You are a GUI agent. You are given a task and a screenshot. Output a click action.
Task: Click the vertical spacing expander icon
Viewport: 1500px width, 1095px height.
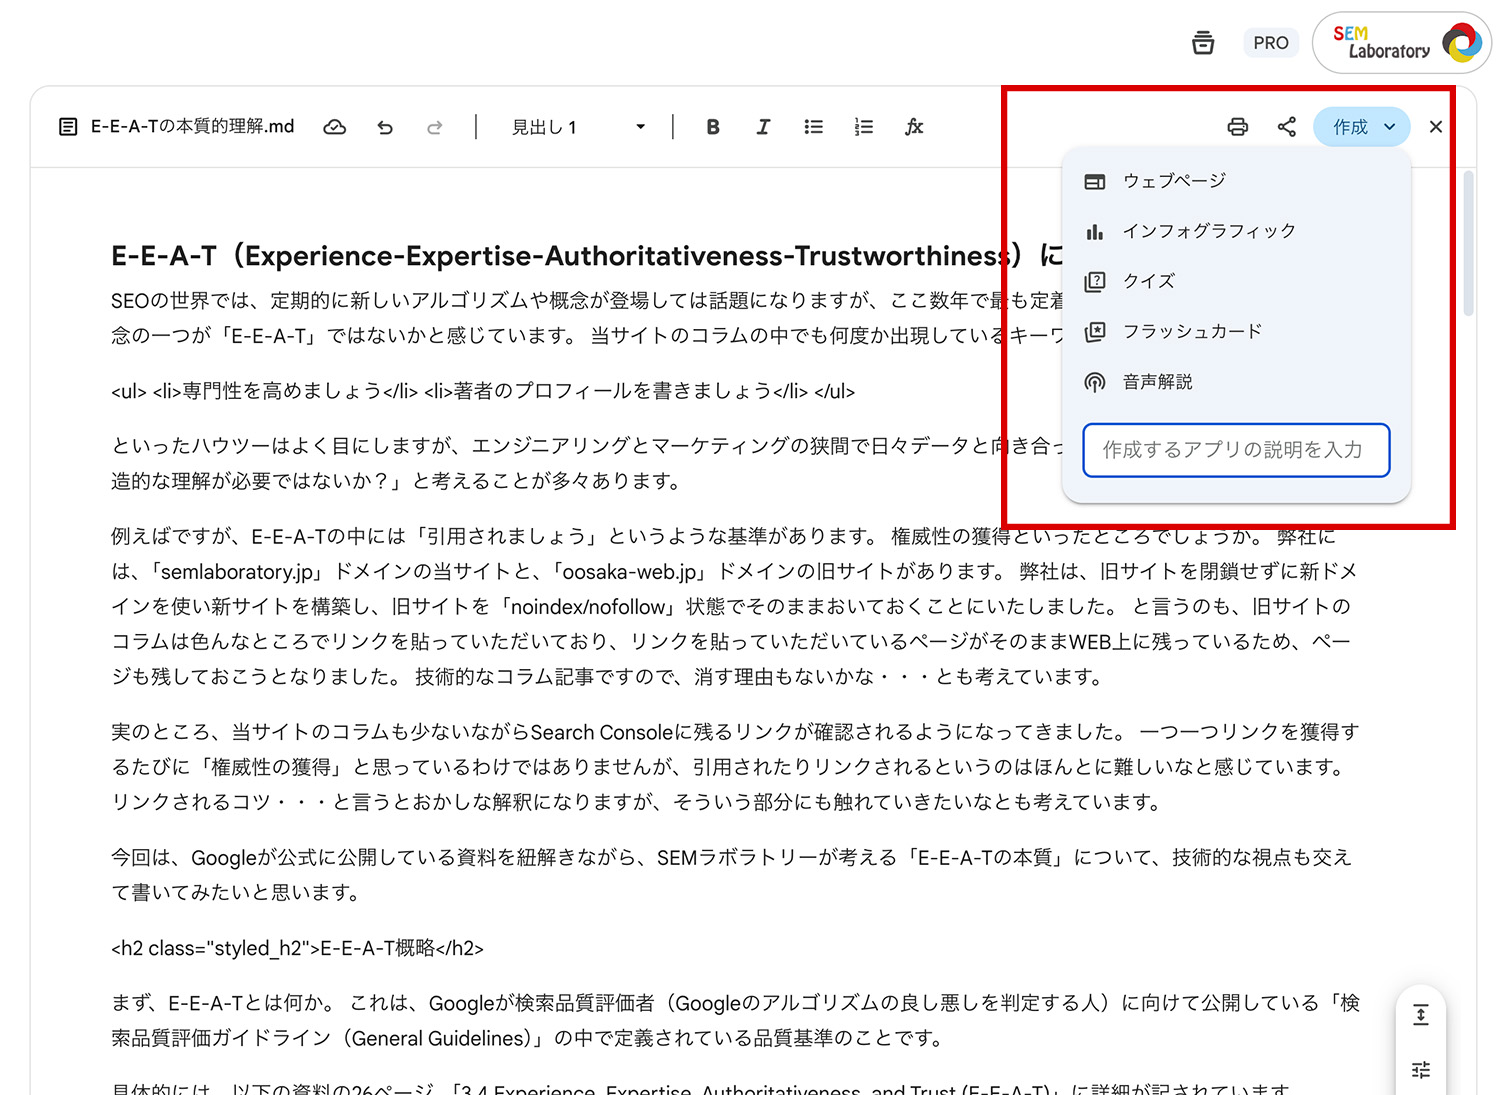tap(1421, 1015)
